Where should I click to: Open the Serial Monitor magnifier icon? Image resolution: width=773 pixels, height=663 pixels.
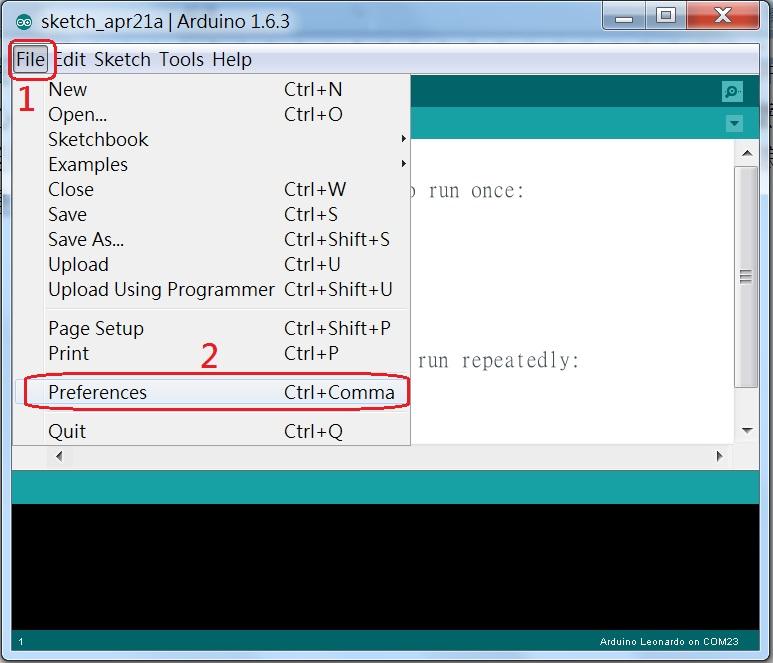pos(732,92)
